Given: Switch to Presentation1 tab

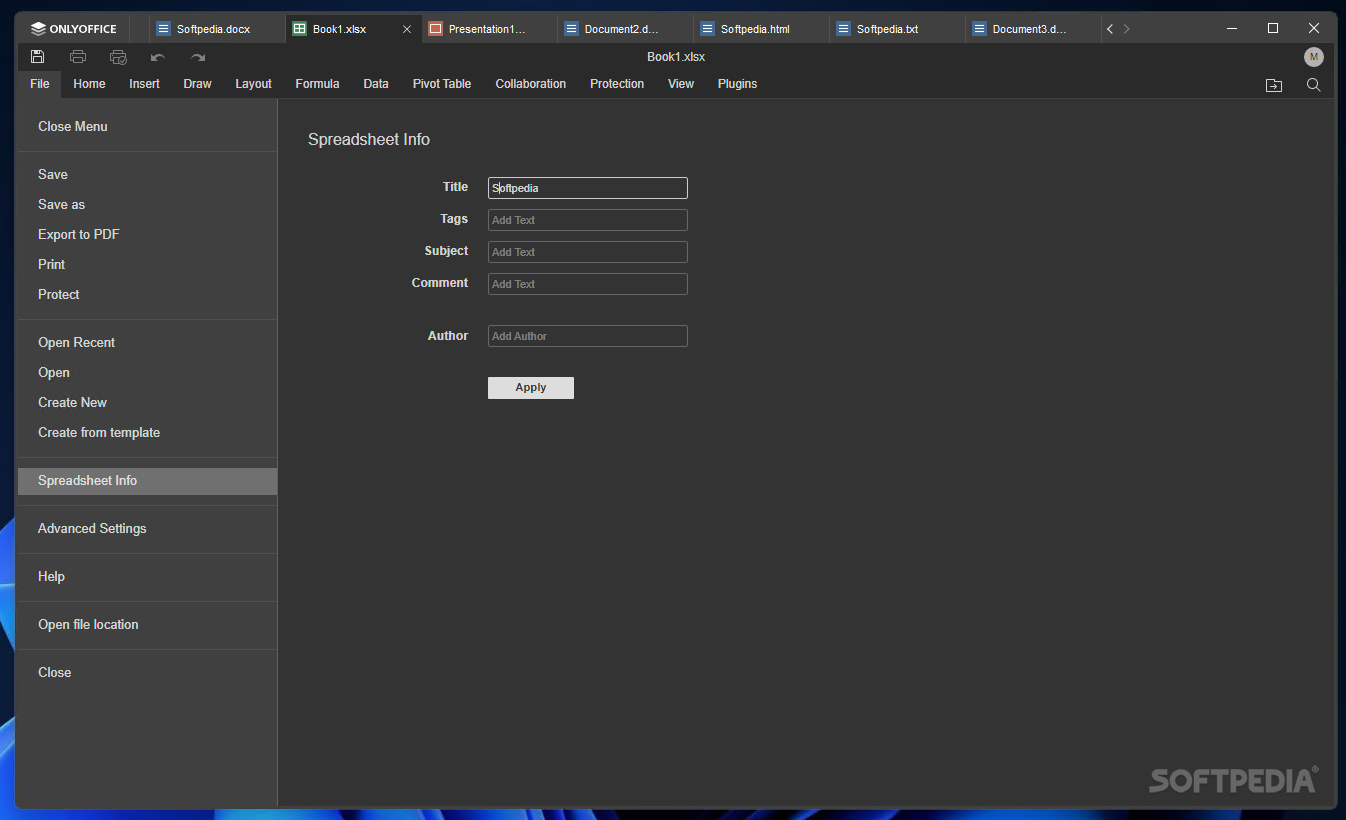Looking at the screenshot, I should click(489, 29).
